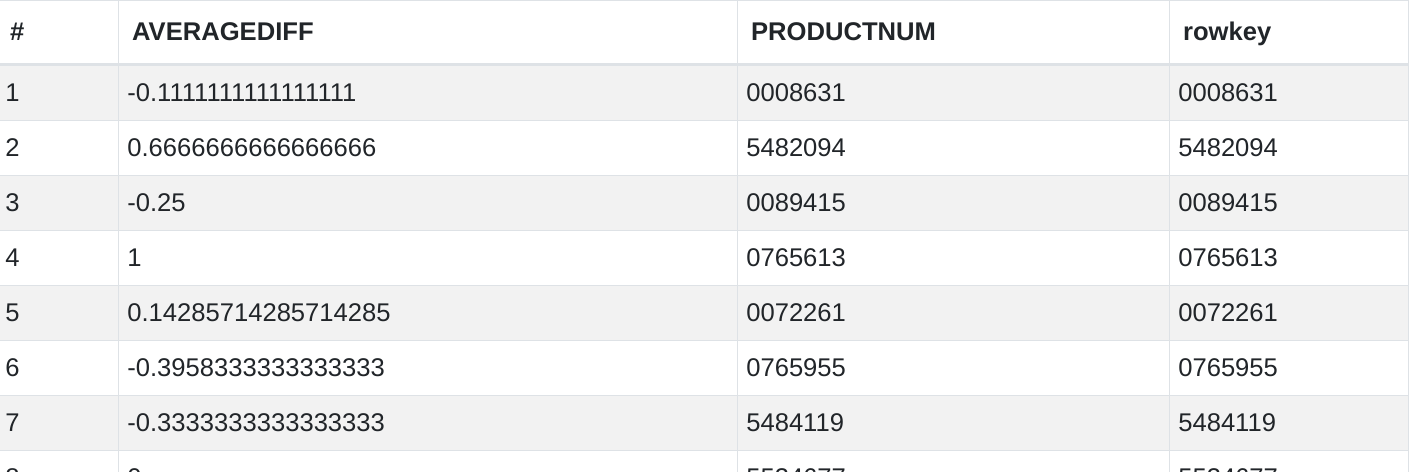Click 5484119 in the rowkey column
The width and height of the screenshot is (1413, 472).
[1227, 423]
